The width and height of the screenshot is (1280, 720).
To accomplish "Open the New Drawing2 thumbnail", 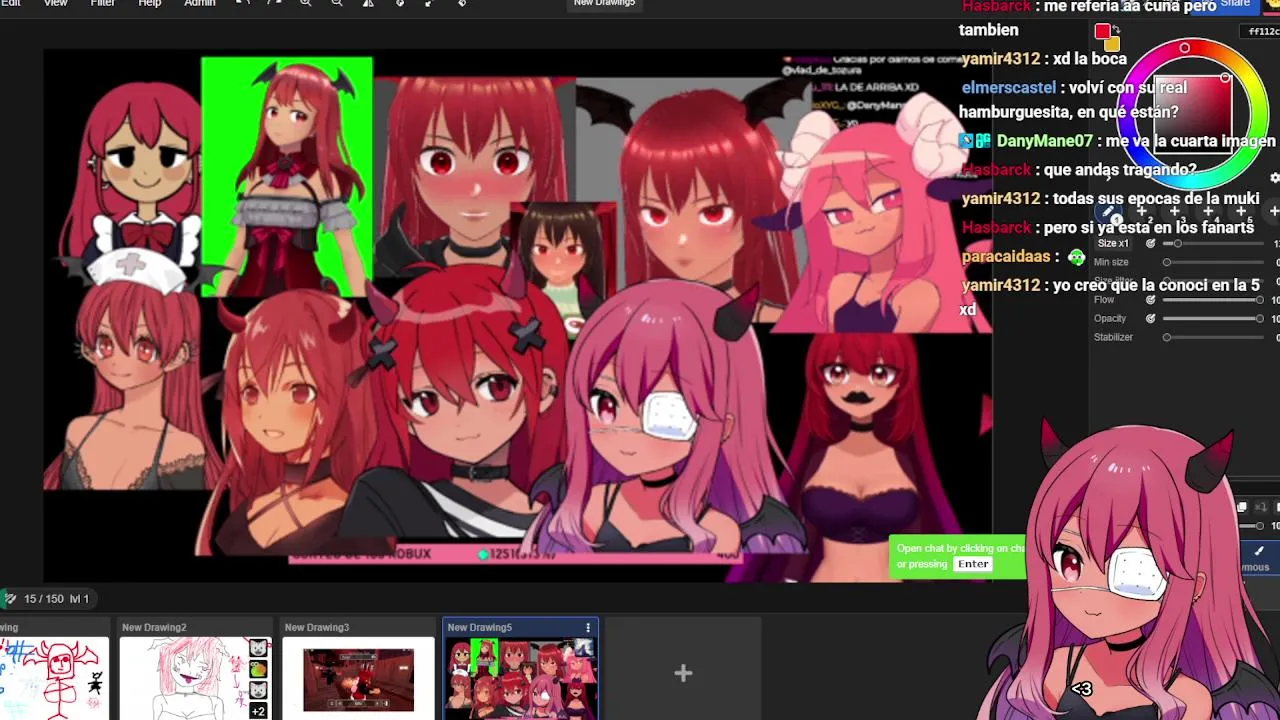I will point(195,678).
